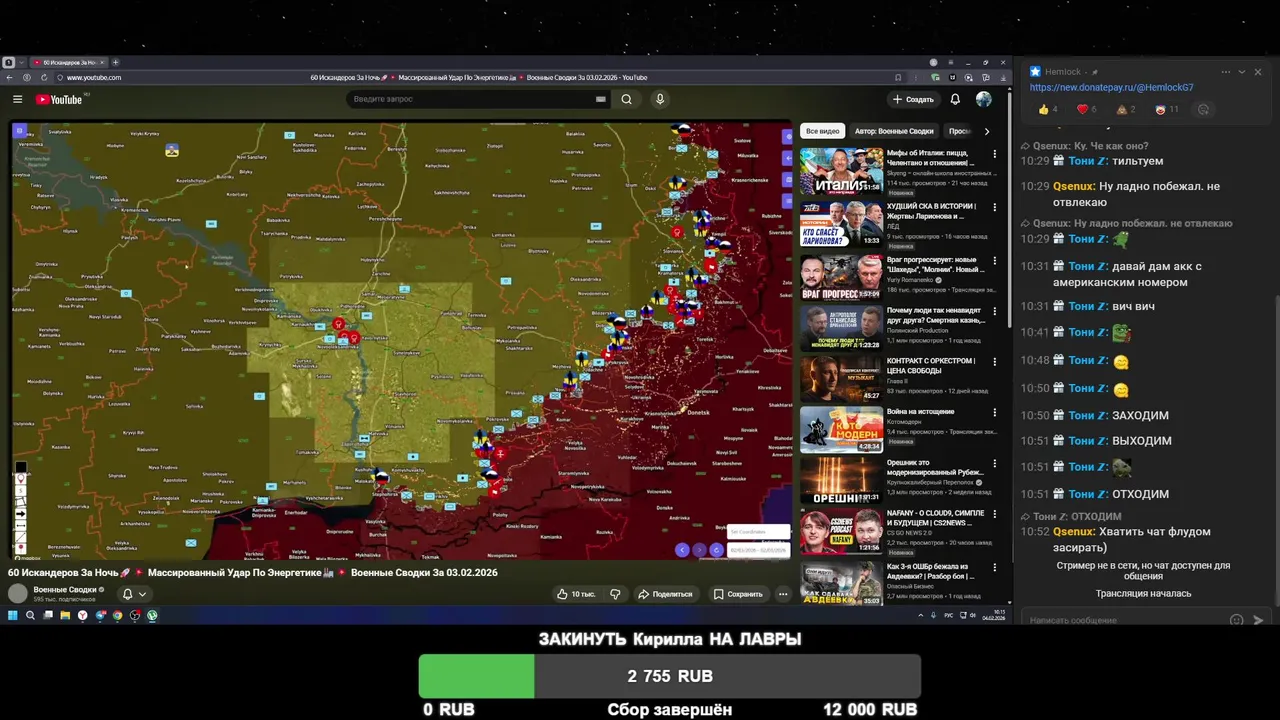Open the emoji picker in chat input
The height and width of the screenshot is (720, 1280).
[x=1236, y=620]
